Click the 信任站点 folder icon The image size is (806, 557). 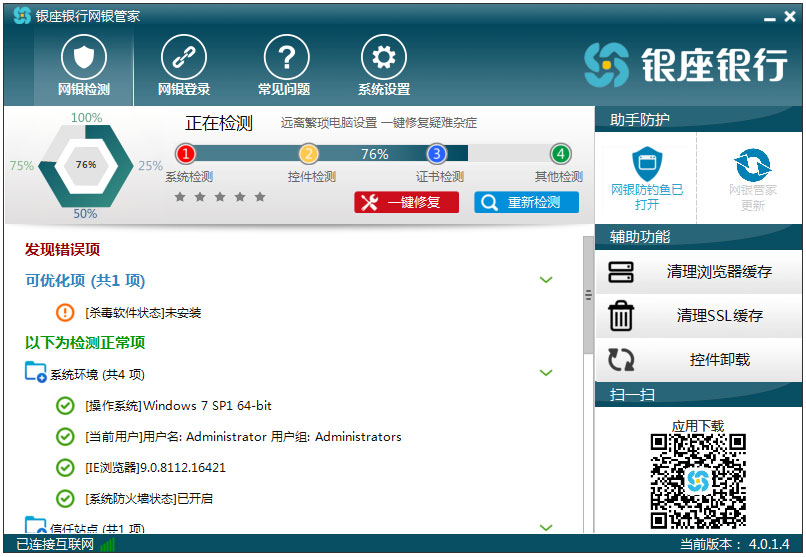(x=35, y=525)
